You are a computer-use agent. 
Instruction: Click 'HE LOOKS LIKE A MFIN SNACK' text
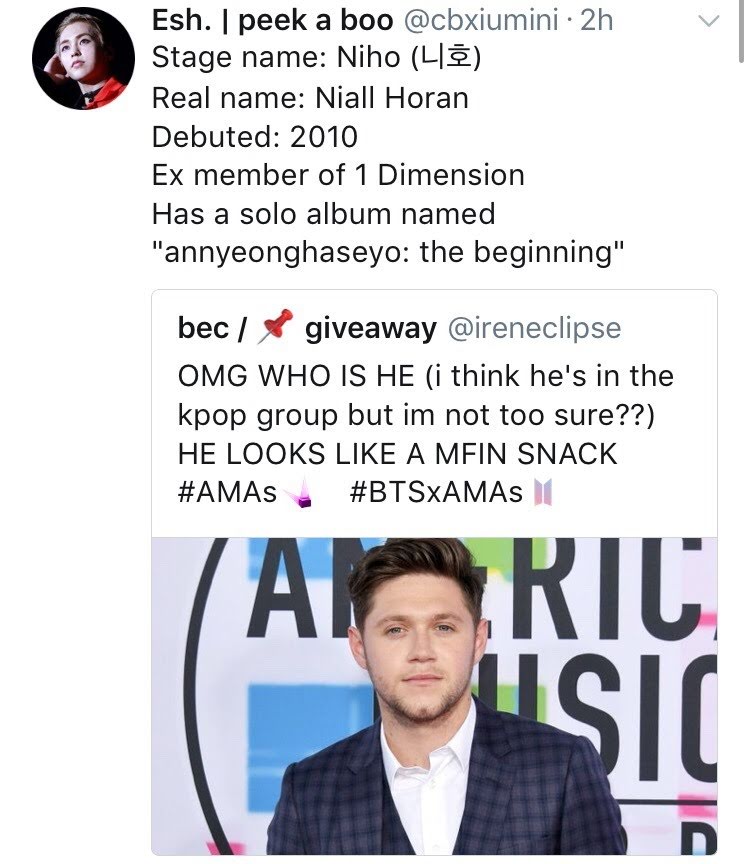(397, 454)
